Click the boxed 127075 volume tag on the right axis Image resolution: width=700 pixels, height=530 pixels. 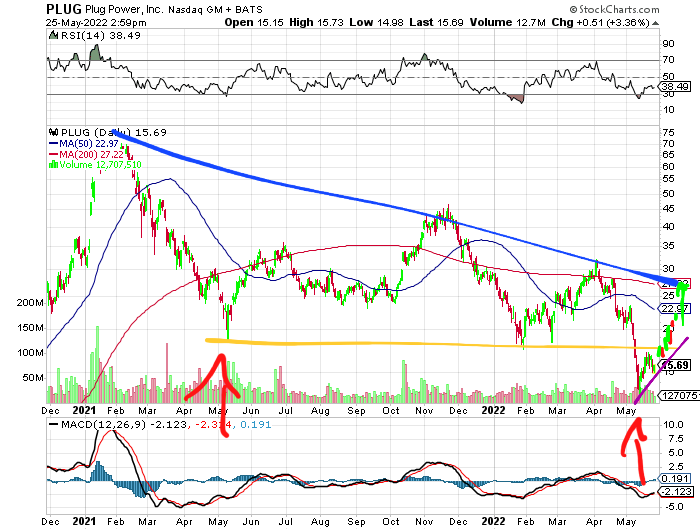[680, 395]
